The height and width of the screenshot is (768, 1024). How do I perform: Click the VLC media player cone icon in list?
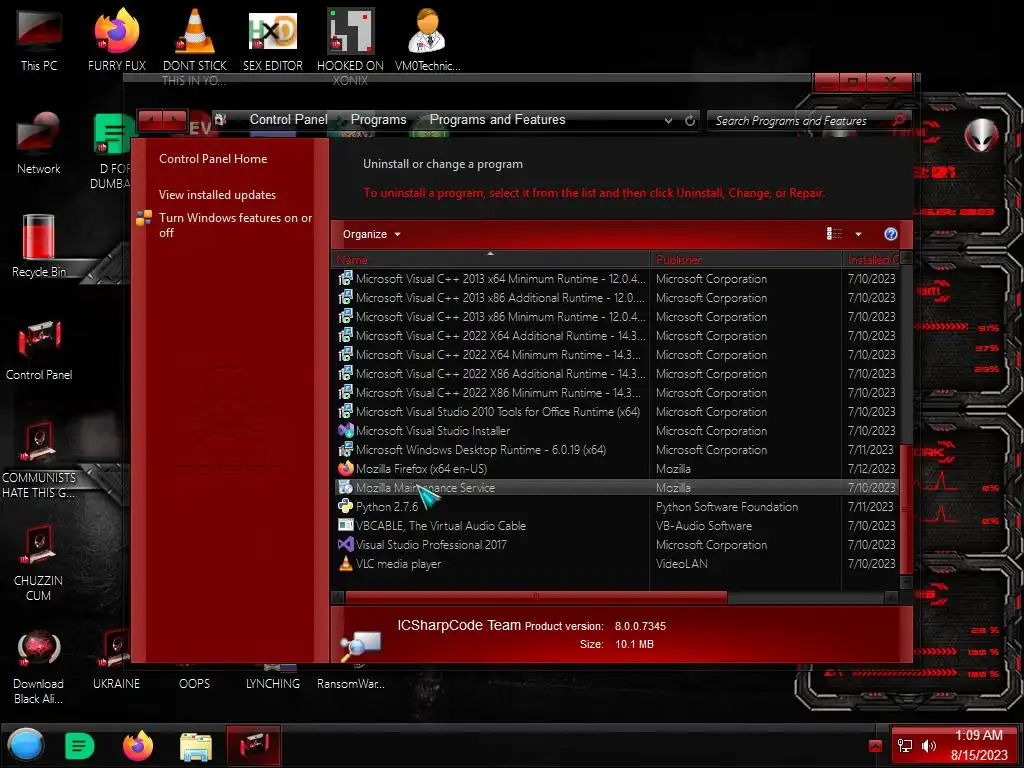coord(345,563)
